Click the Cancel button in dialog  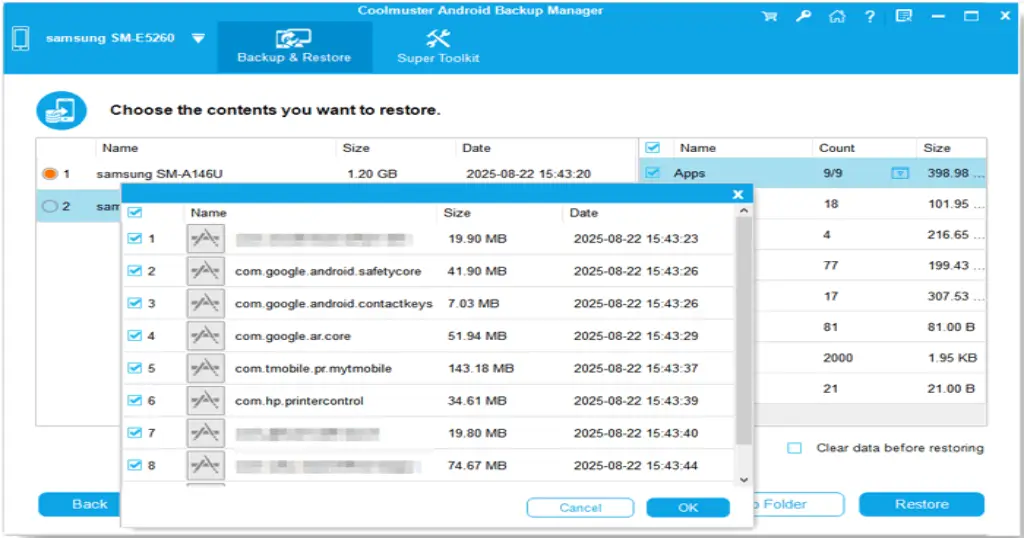[580, 507]
